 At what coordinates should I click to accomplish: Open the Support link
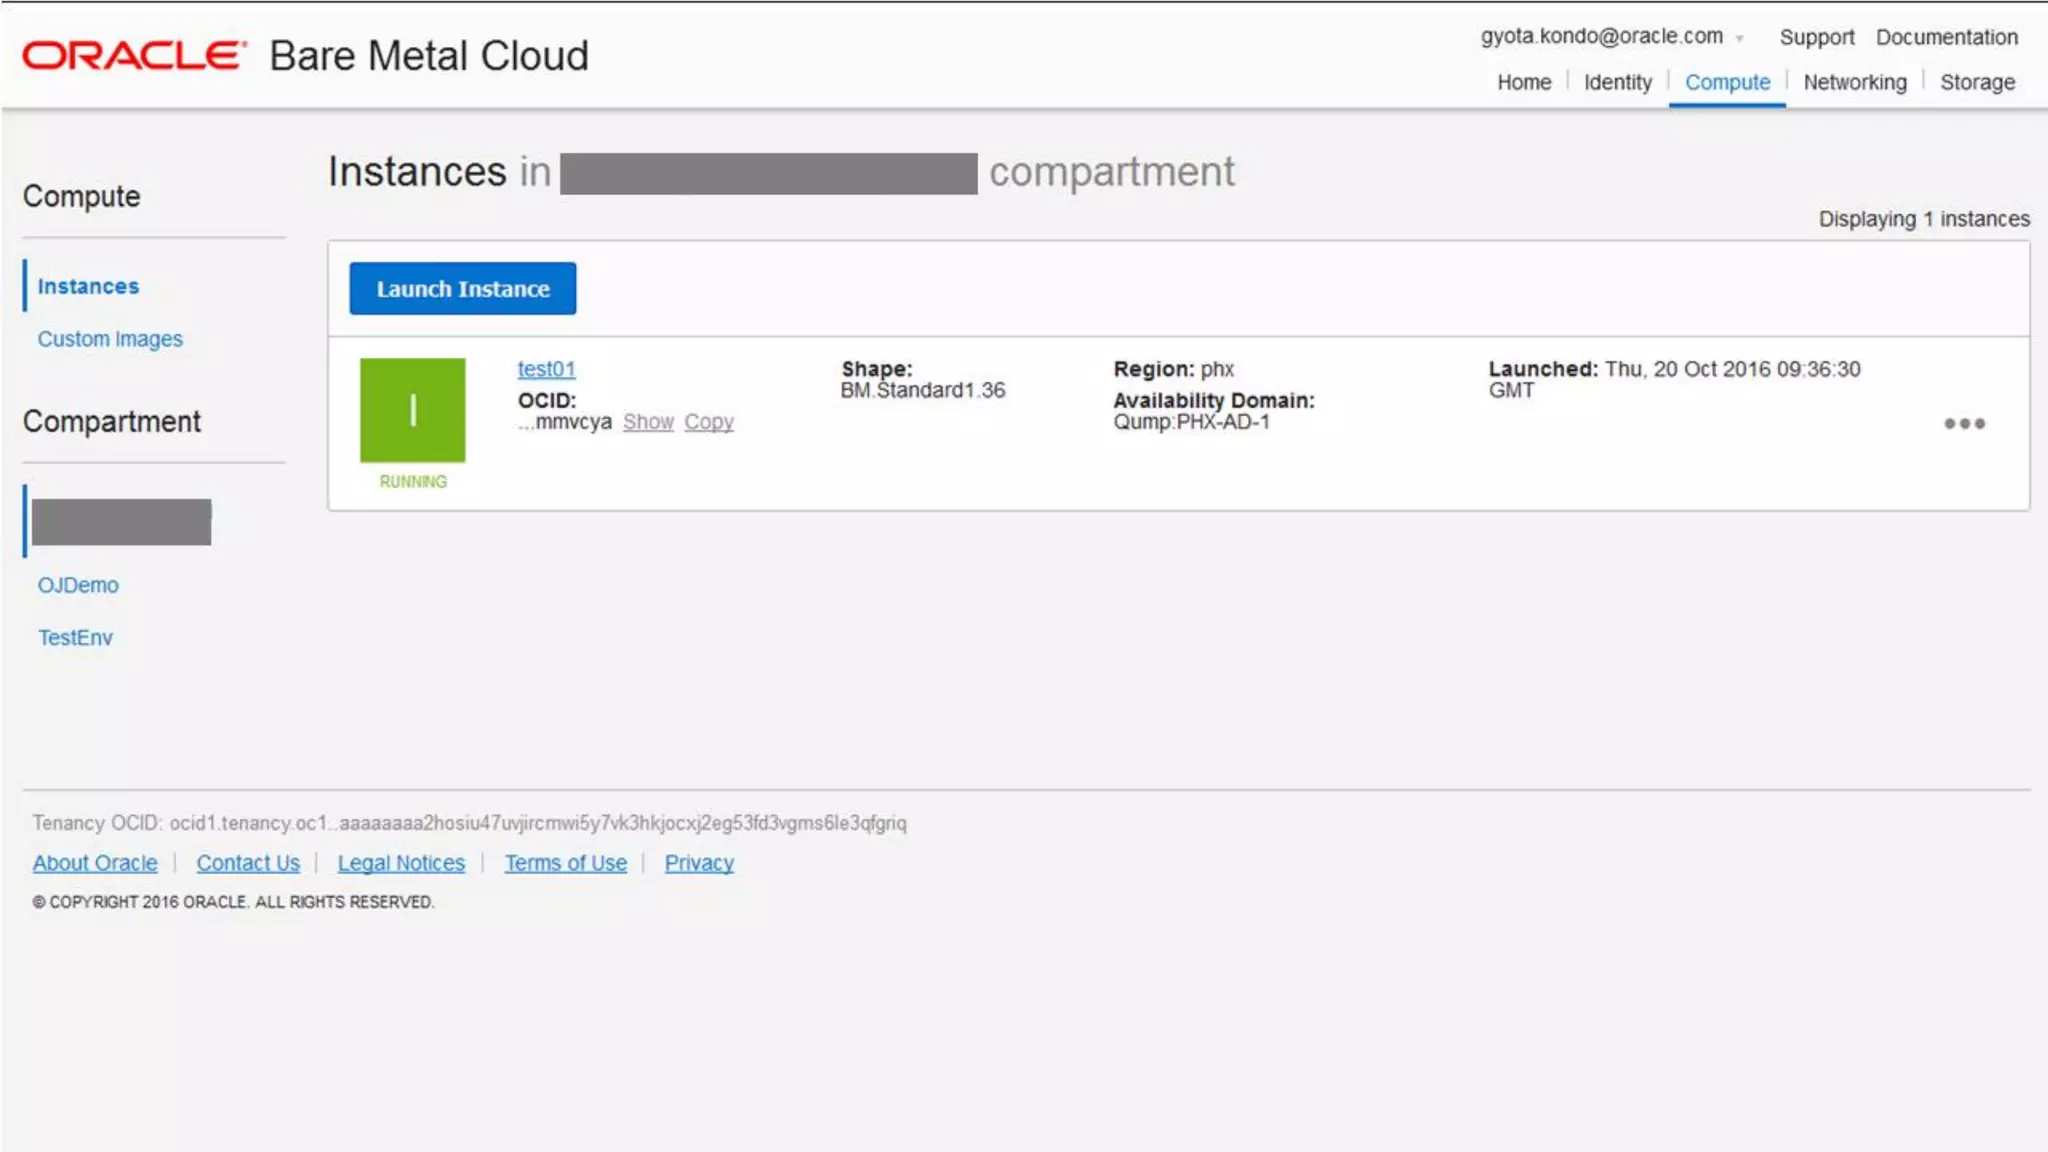1816,37
